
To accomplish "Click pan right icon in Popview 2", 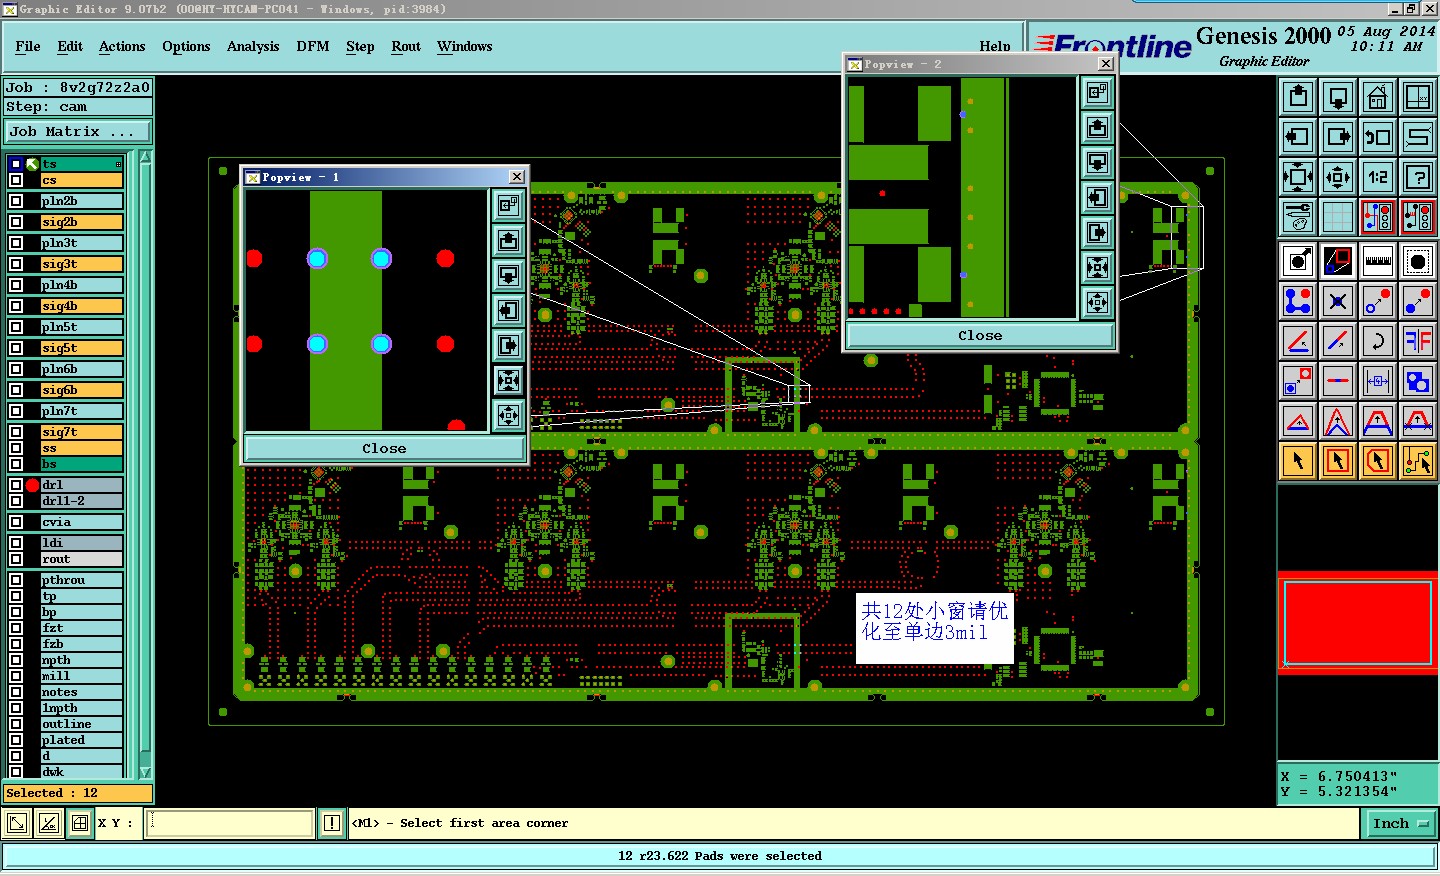I will pos(1097,232).
